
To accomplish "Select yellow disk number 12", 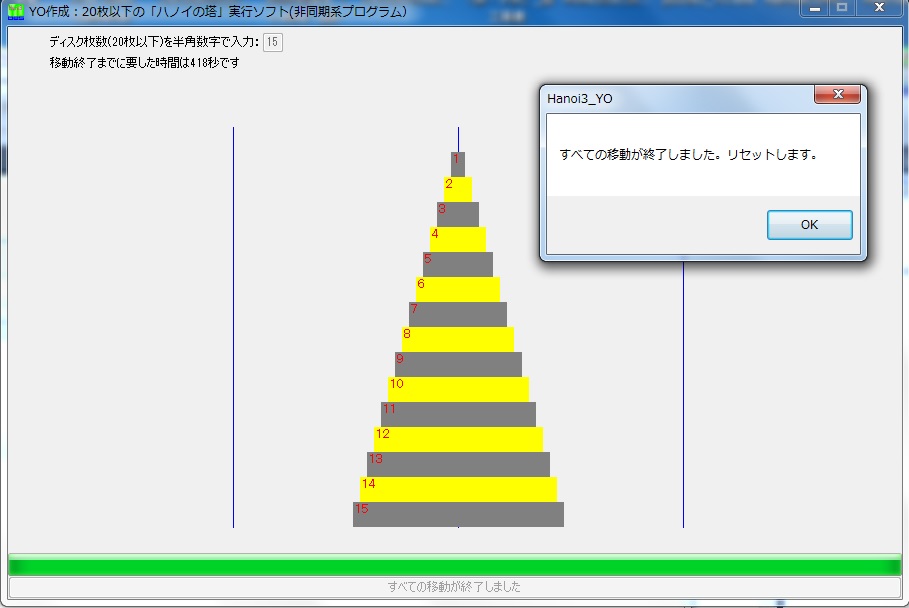I will [x=458, y=439].
